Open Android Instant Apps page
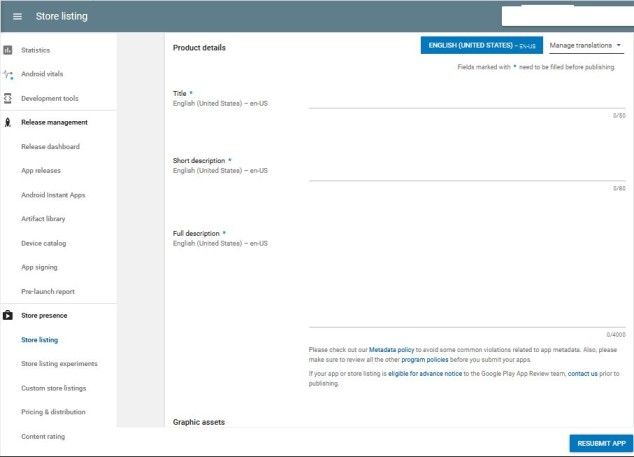This screenshot has width=634, height=457. pos(53,195)
